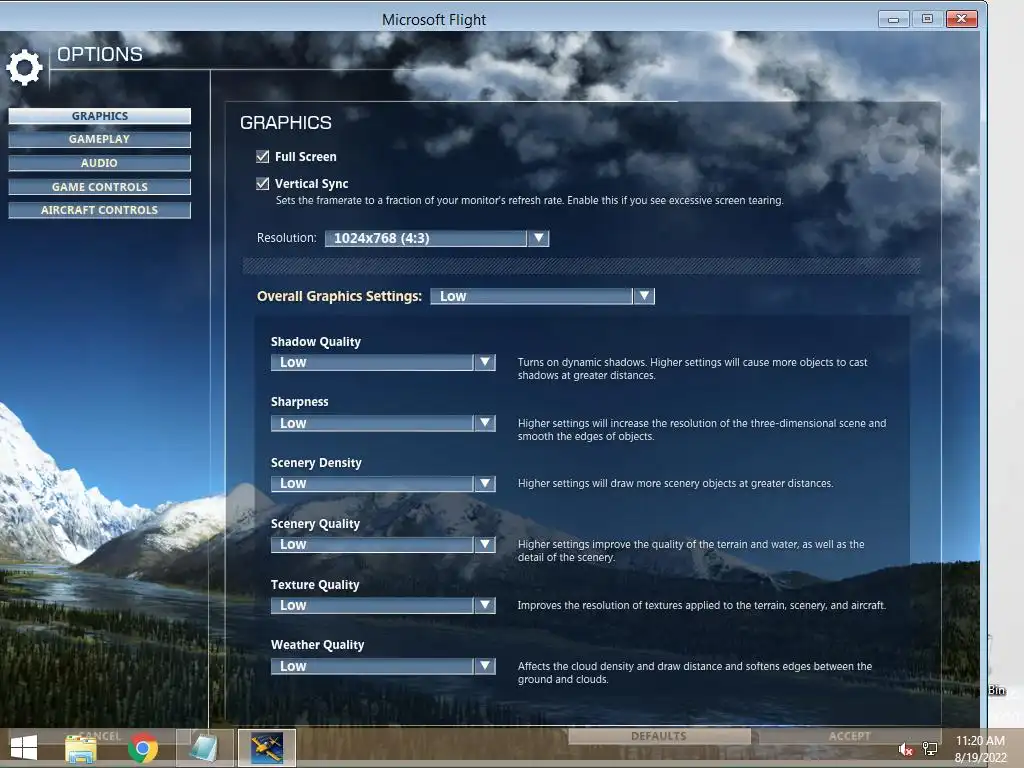
Task: Click the Defaults button
Action: pyautogui.click(x=659, y=736)
